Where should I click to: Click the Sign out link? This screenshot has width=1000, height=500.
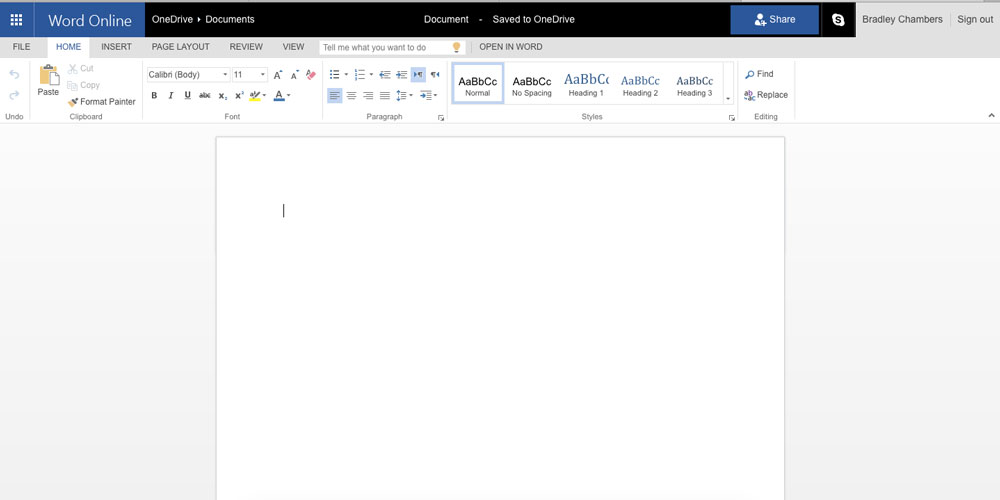coord(975,20)
